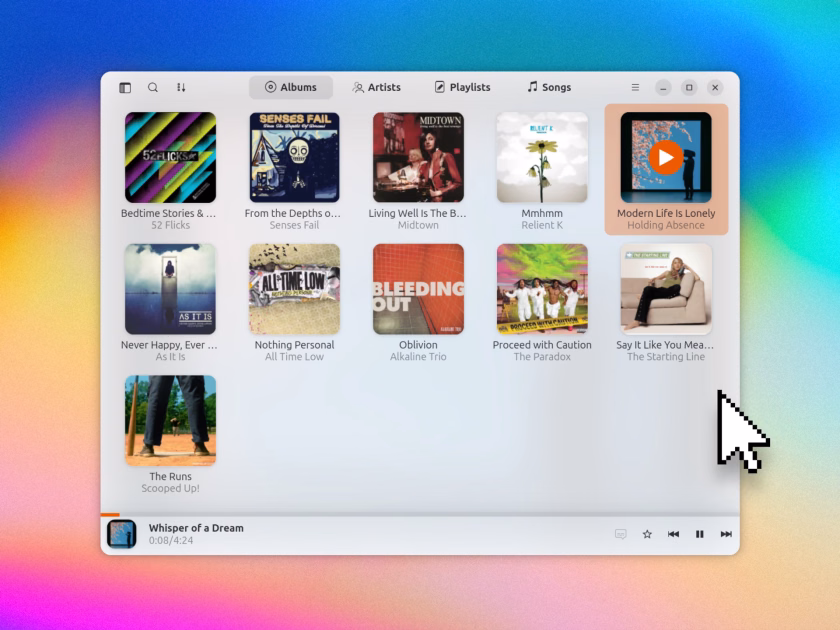Screen dimensions: 840x630
Task: Click the Holding Absence artist label
Action: click(666, 225)
